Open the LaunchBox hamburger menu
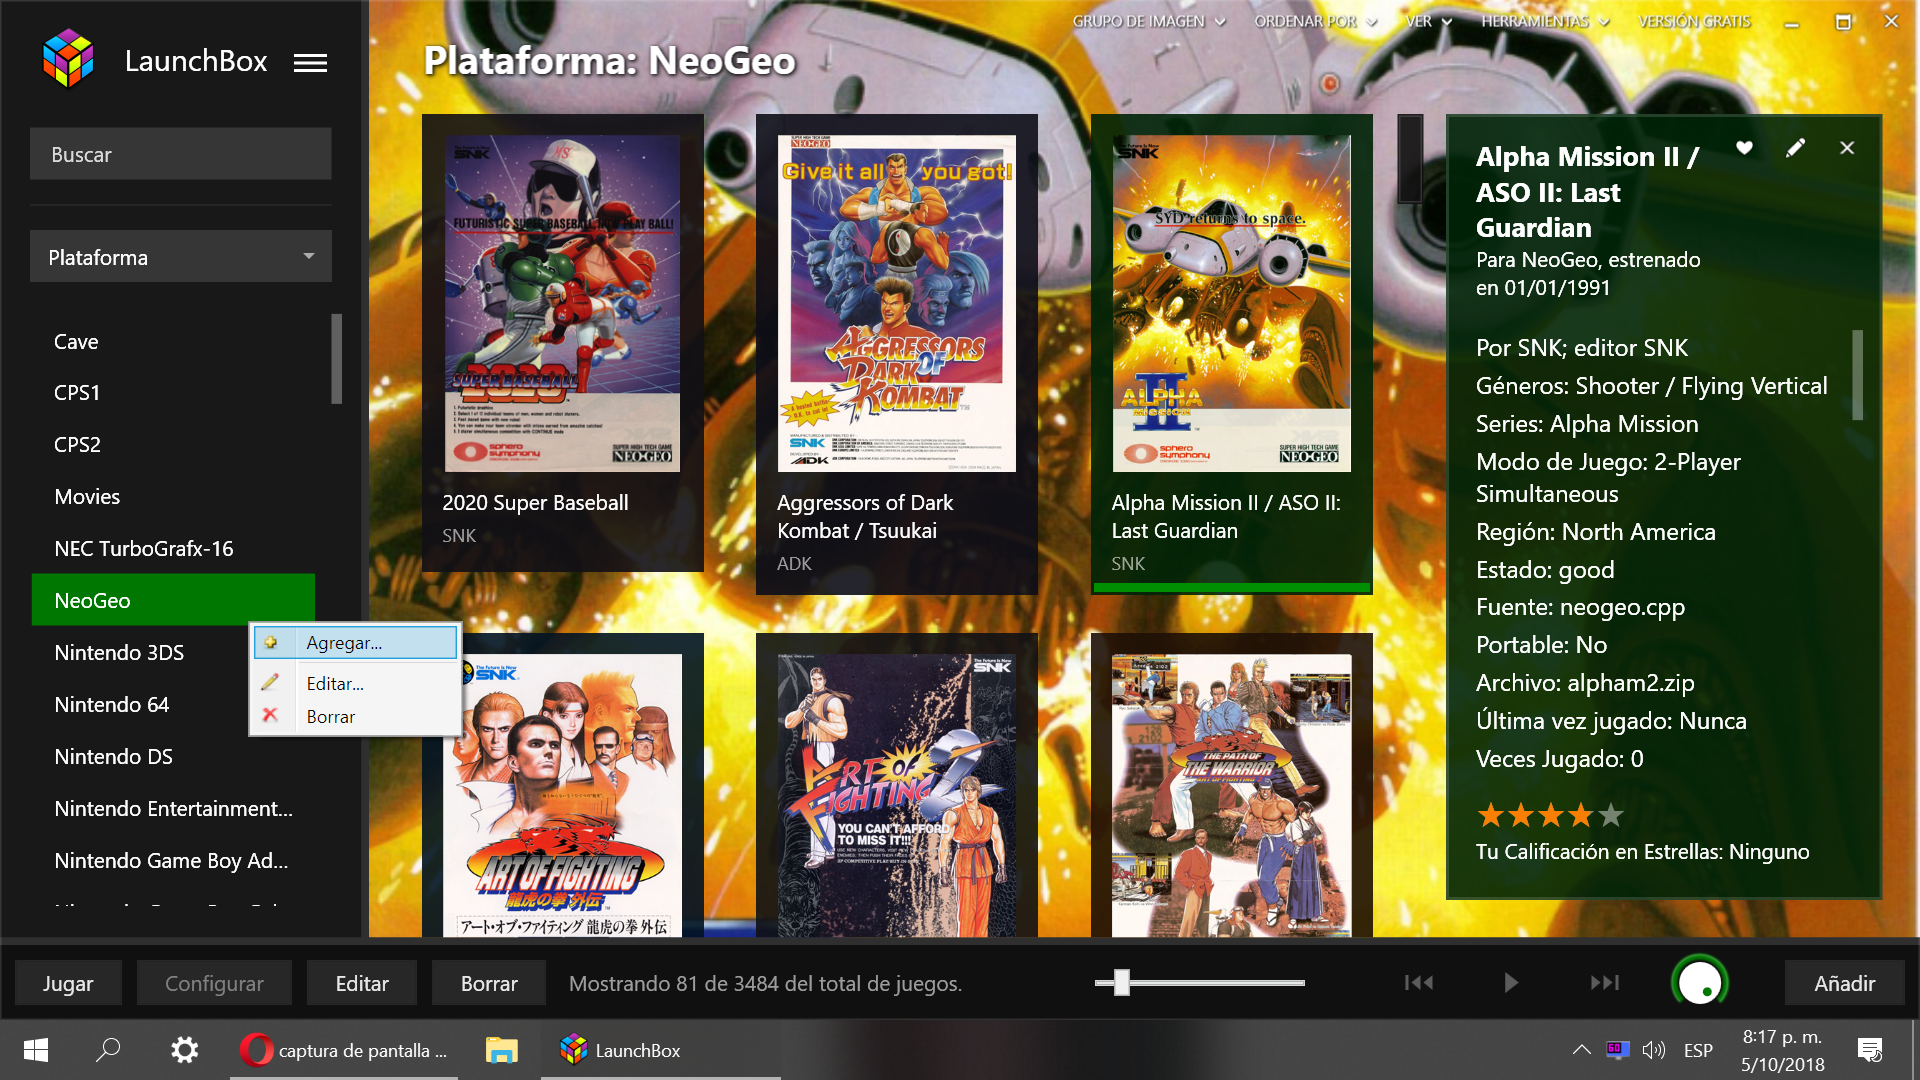1920x1080 pixels. pyautogui.click(x=310, y=63)
